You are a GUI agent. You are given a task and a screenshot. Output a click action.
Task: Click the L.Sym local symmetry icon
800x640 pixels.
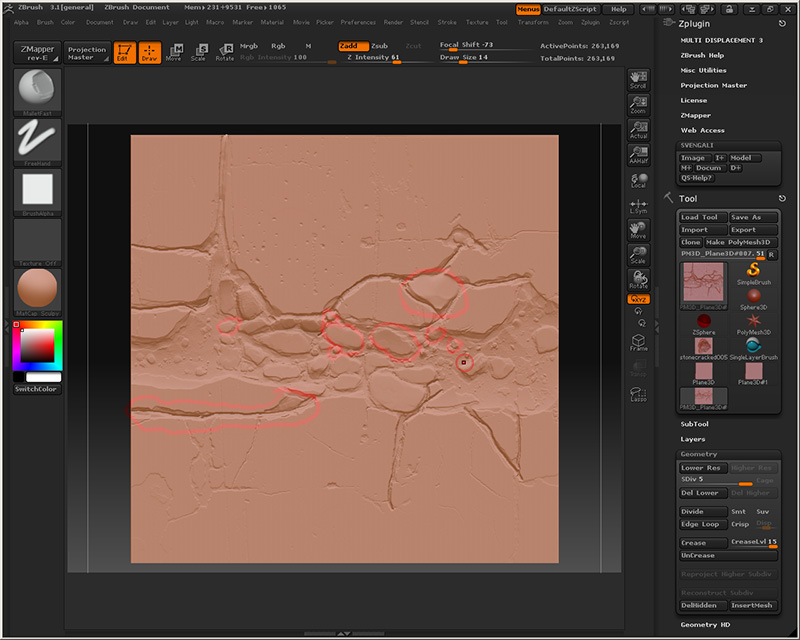(638, 207)
